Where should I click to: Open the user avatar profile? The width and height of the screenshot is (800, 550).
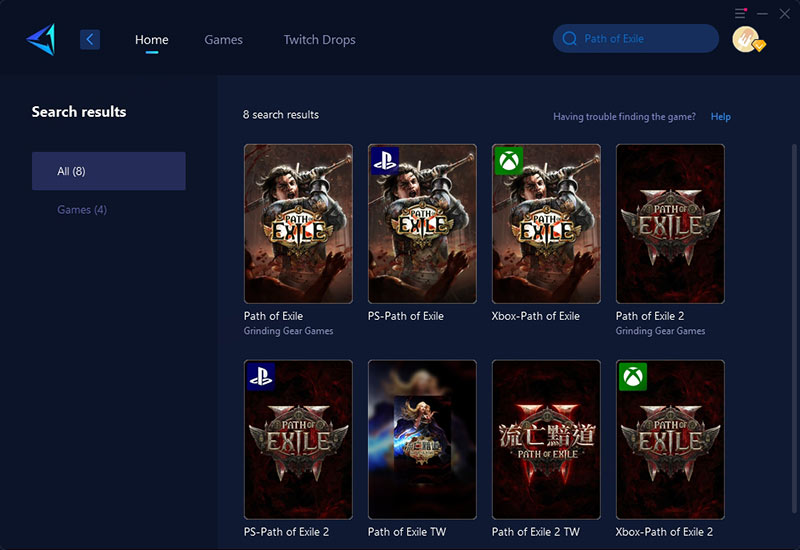(746, 39)
